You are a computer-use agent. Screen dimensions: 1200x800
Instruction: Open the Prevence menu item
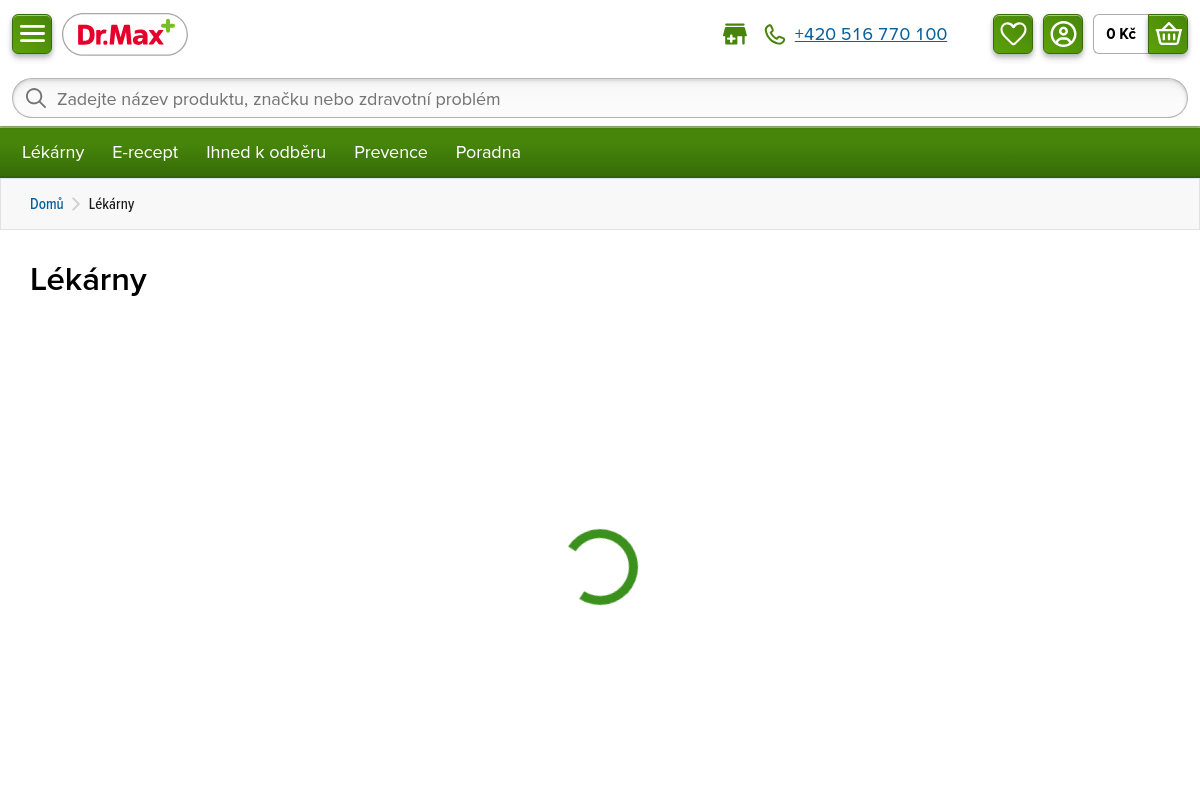[391, 152]
